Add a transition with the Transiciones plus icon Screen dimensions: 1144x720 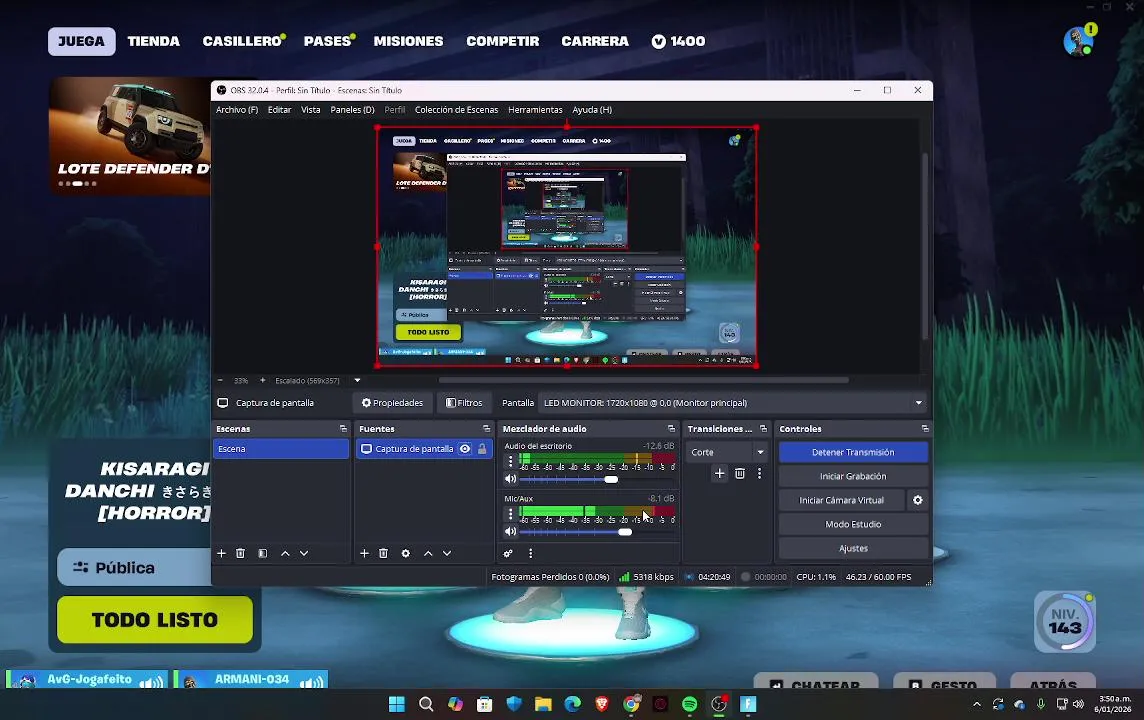719,473
